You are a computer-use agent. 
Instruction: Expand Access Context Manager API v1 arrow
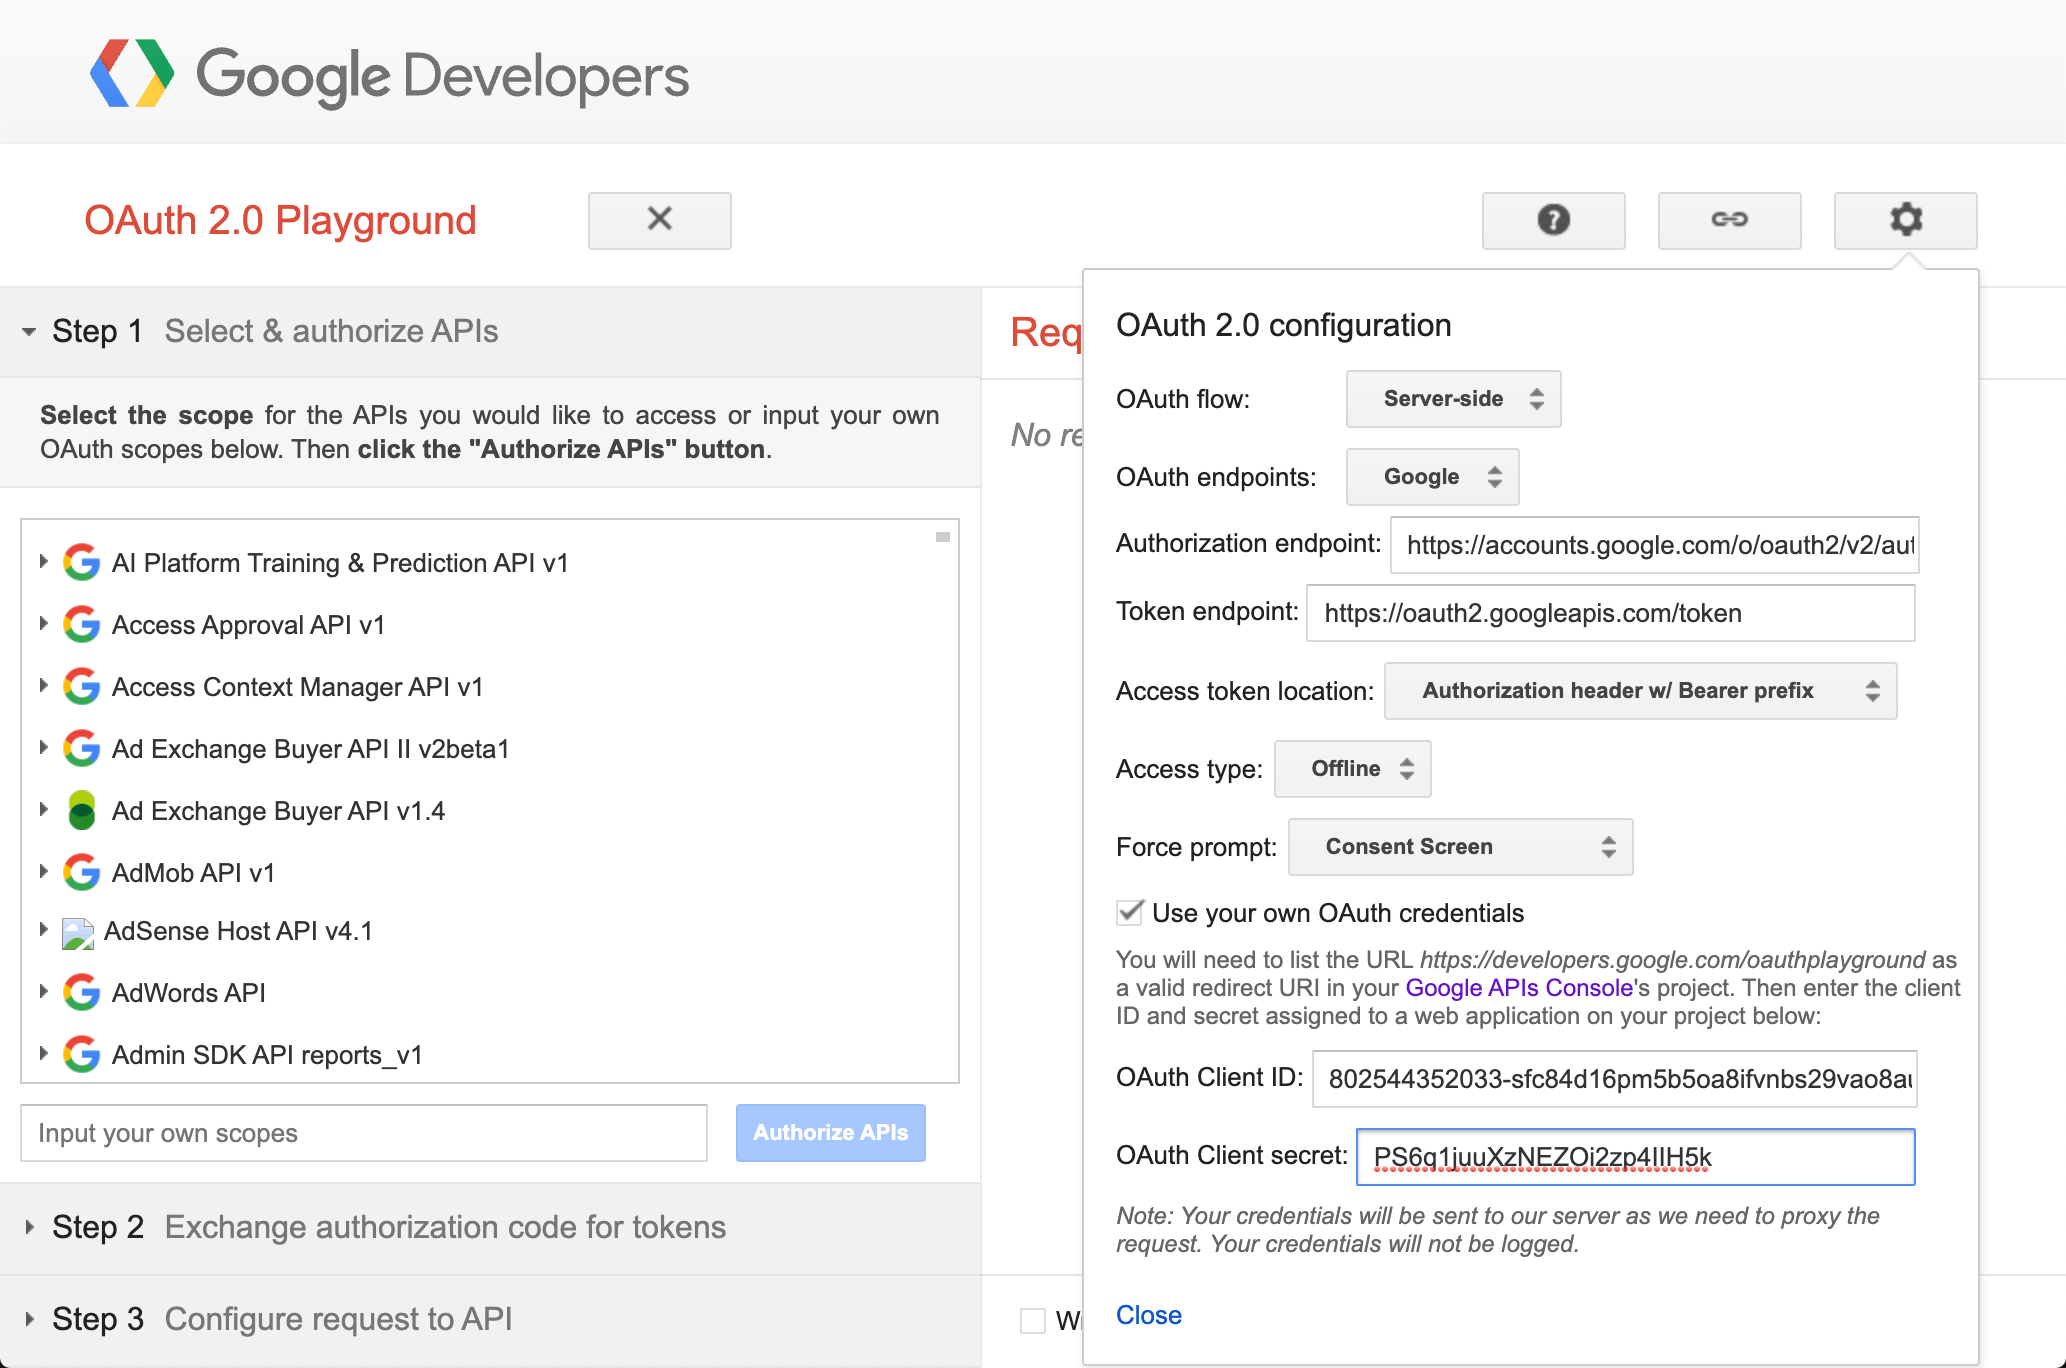tap(43, 686)
